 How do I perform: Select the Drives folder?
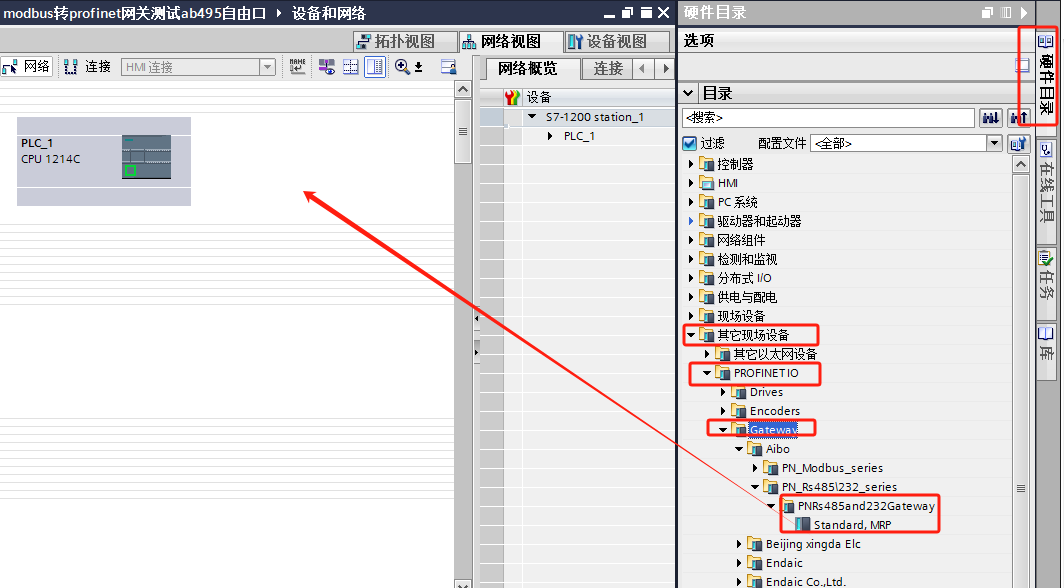coord(766,392)
